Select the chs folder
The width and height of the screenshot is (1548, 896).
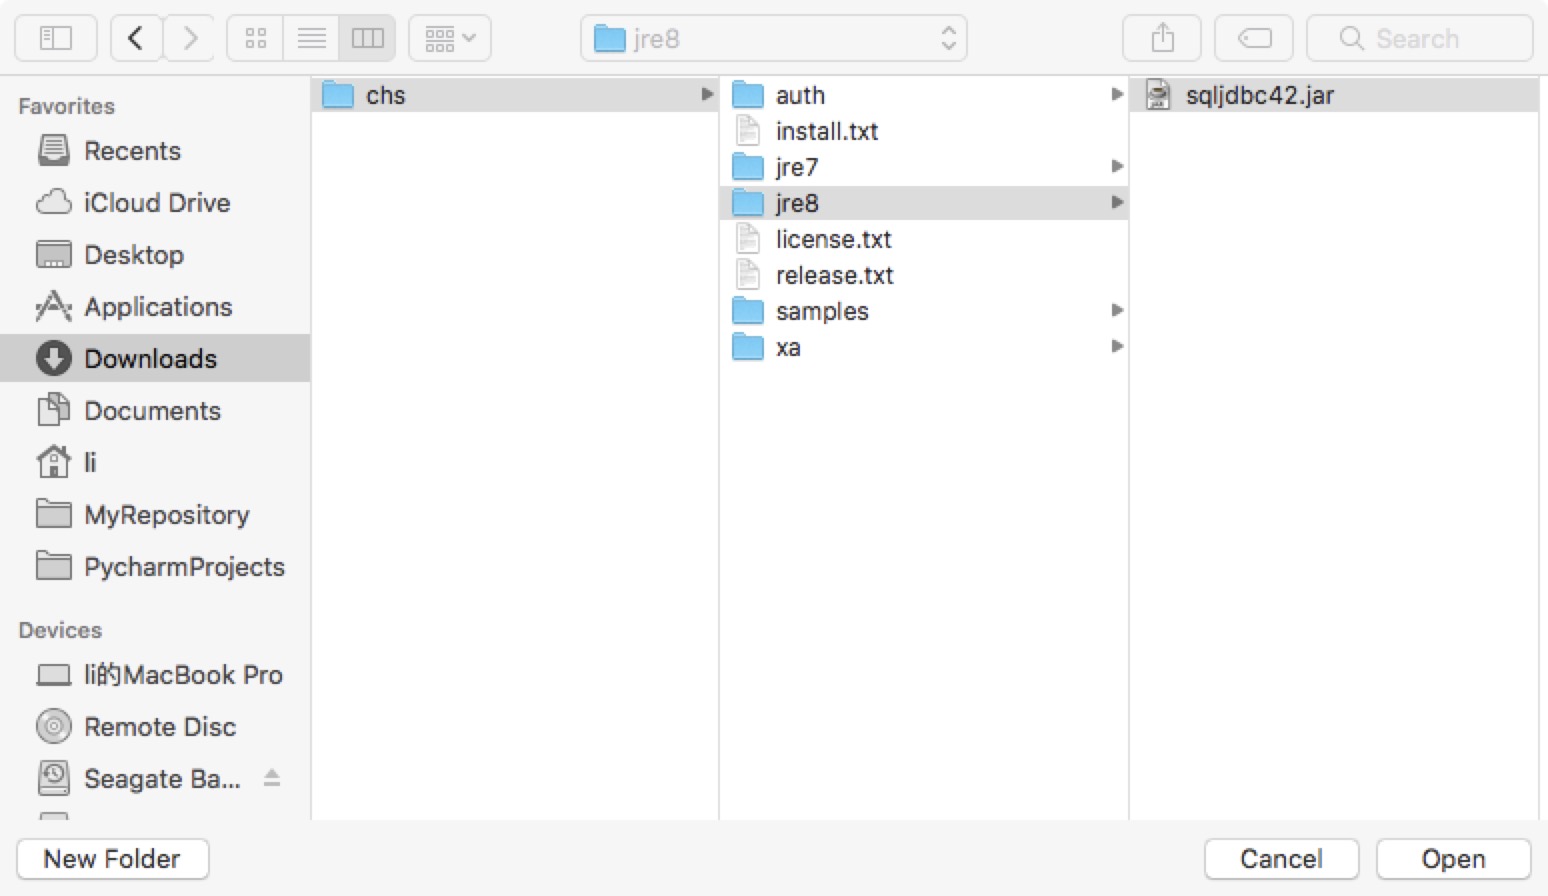(x=515, y=95)
